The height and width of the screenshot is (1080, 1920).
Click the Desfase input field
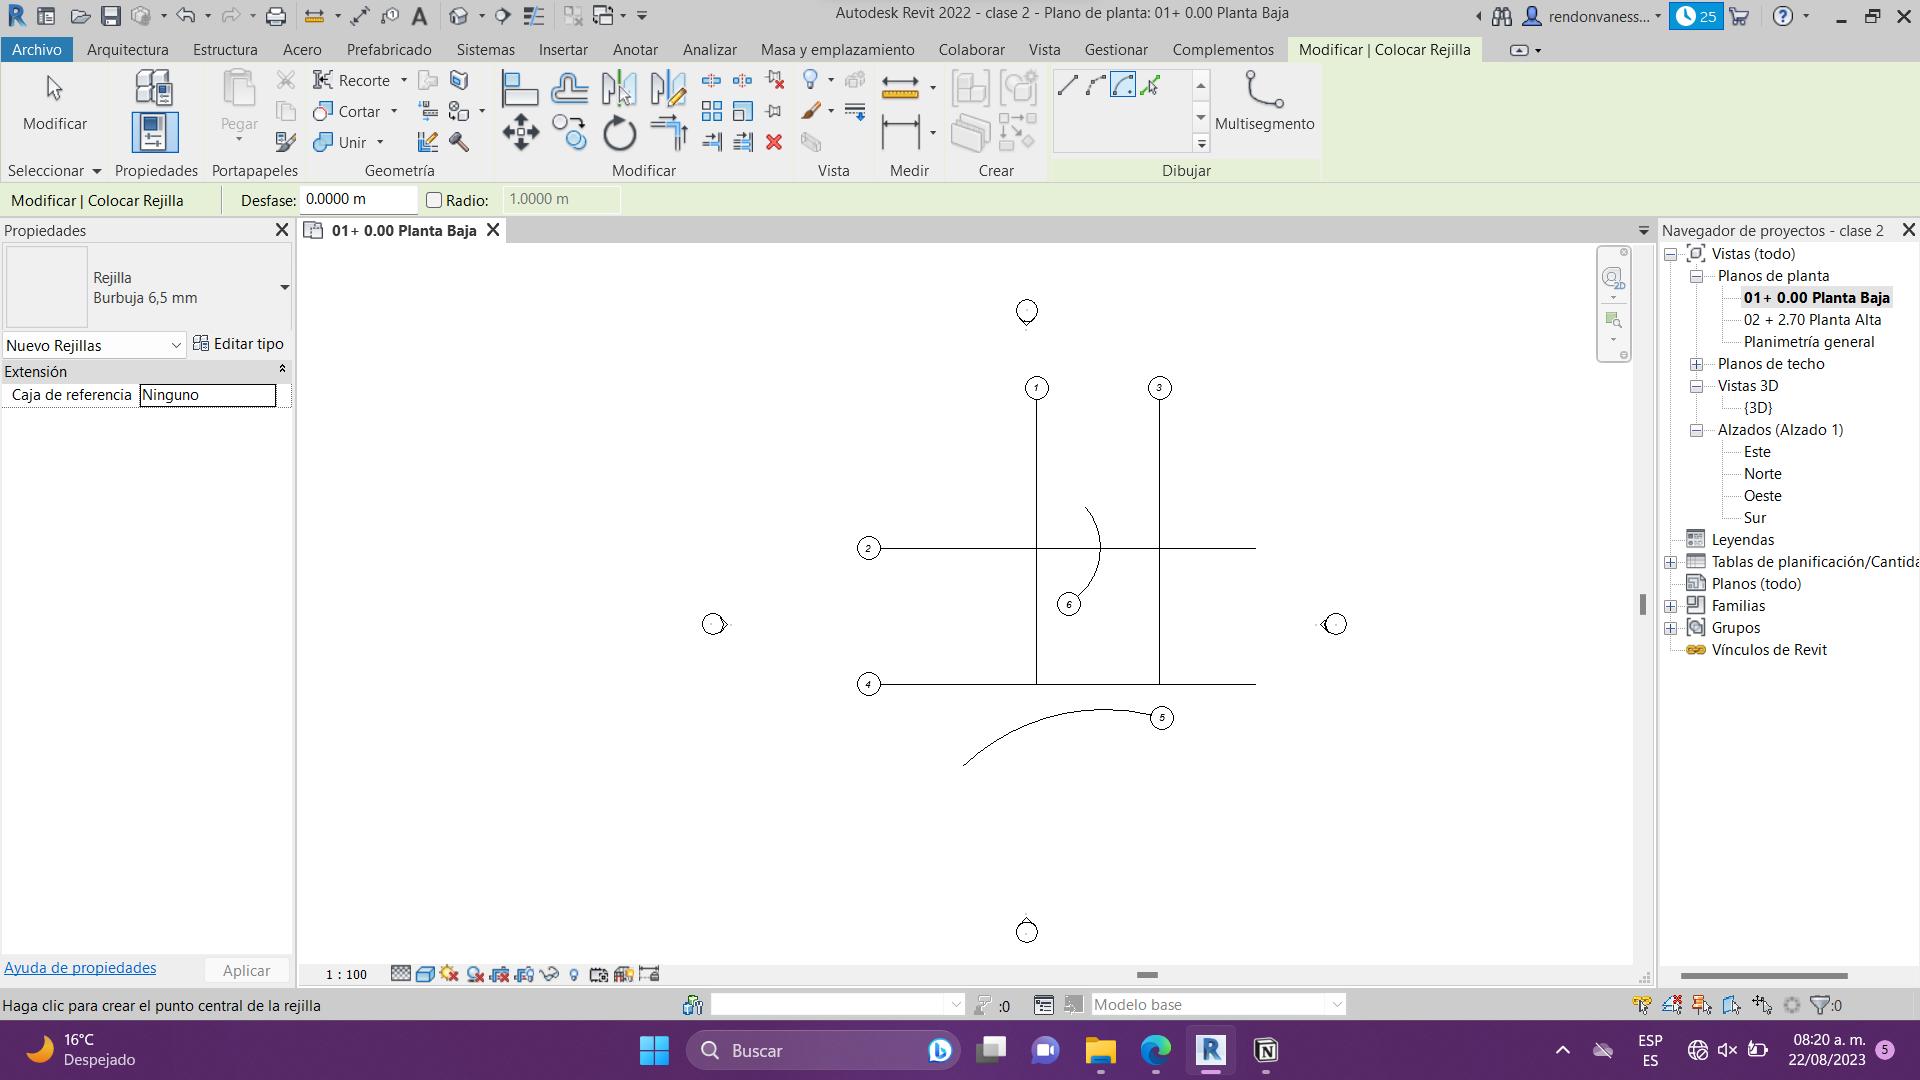coord(357,200)
